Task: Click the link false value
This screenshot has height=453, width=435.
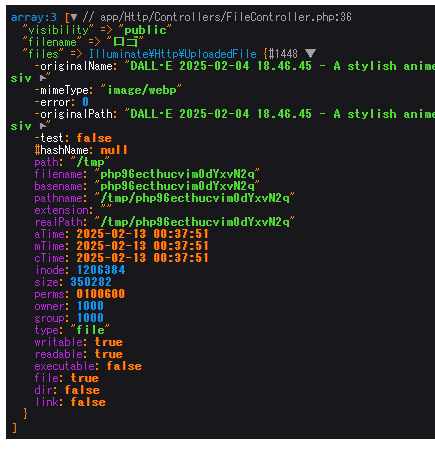Action: pyautogui.click(x=88, y=402)
